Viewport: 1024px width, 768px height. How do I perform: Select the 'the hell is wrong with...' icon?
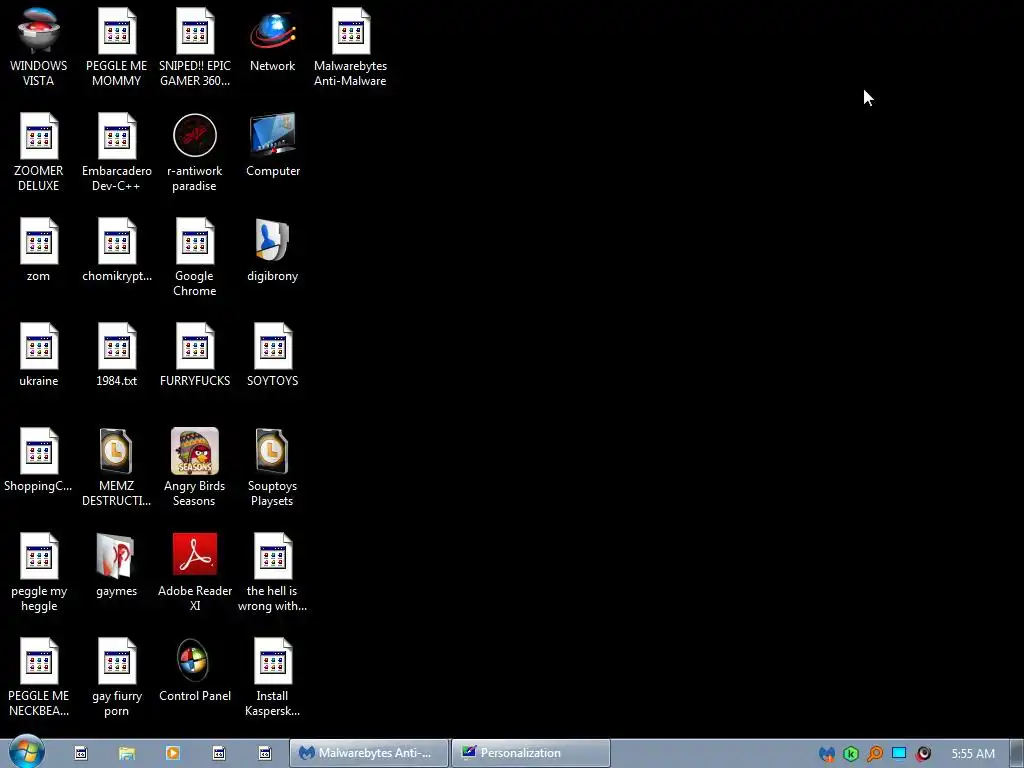(x=272, y=573)
